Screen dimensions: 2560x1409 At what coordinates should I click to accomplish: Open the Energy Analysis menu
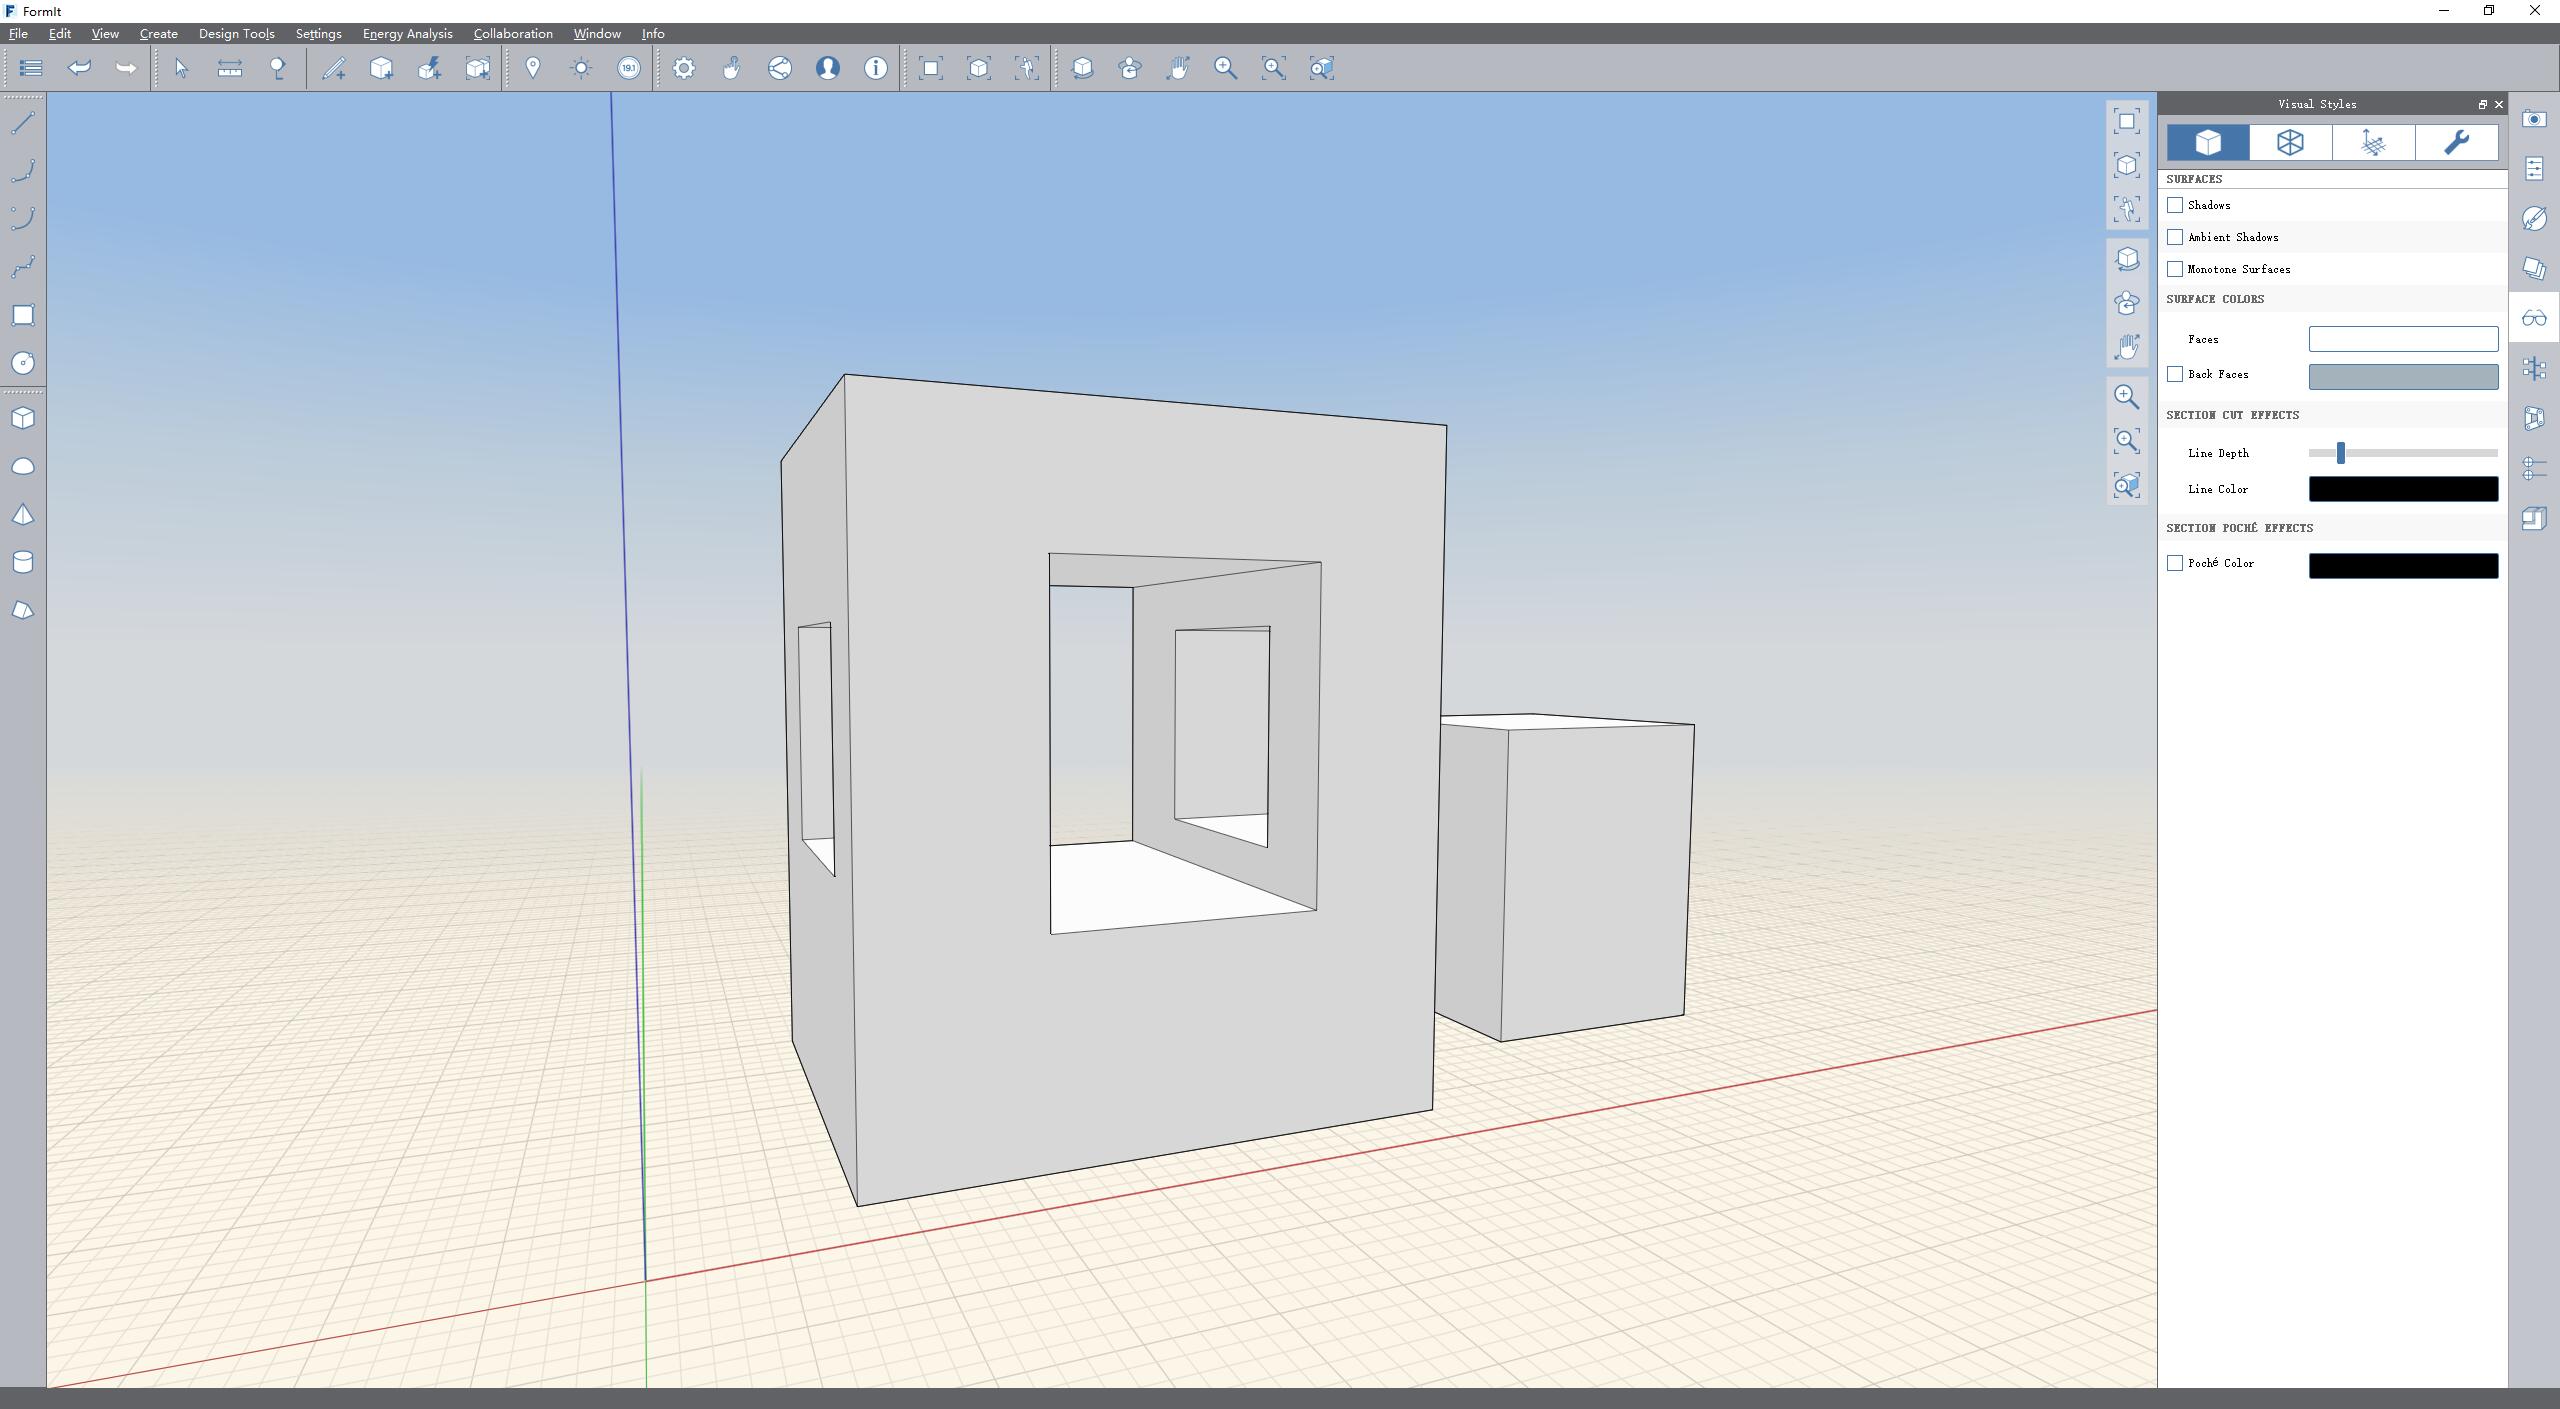[407, 33]
